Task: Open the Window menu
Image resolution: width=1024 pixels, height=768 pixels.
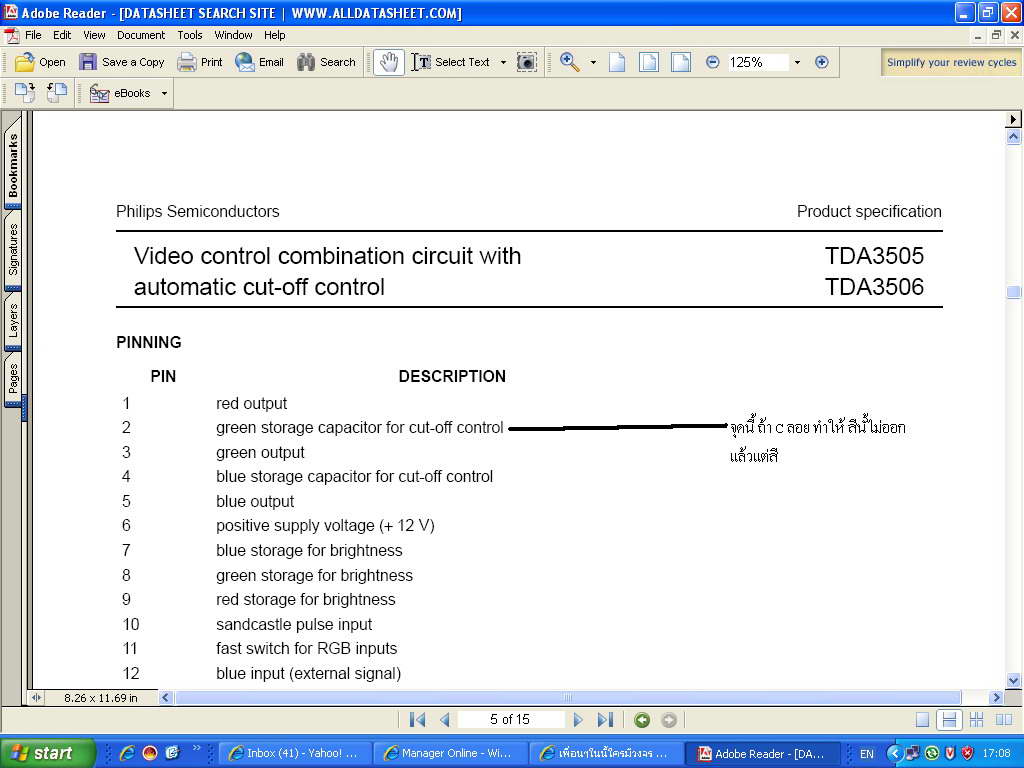Action: [233, 35]
